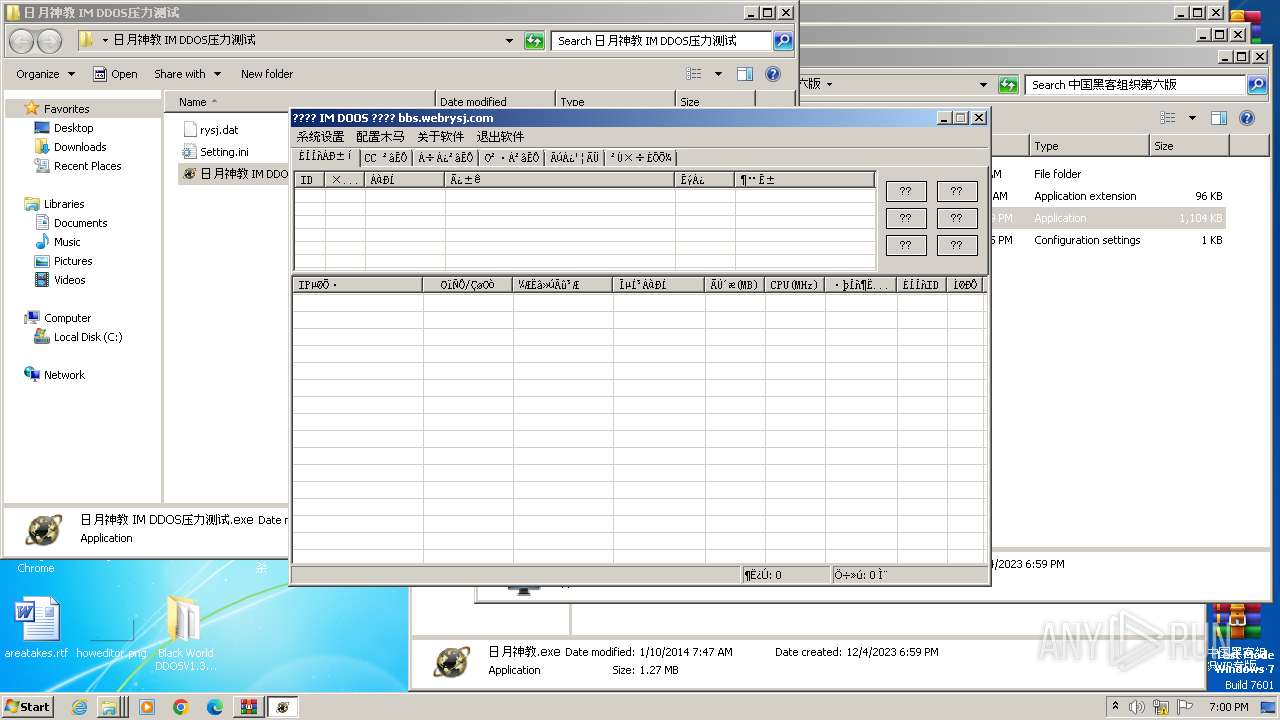Show hidden tray icons arrow
1280x720 pixels.
1115,706
